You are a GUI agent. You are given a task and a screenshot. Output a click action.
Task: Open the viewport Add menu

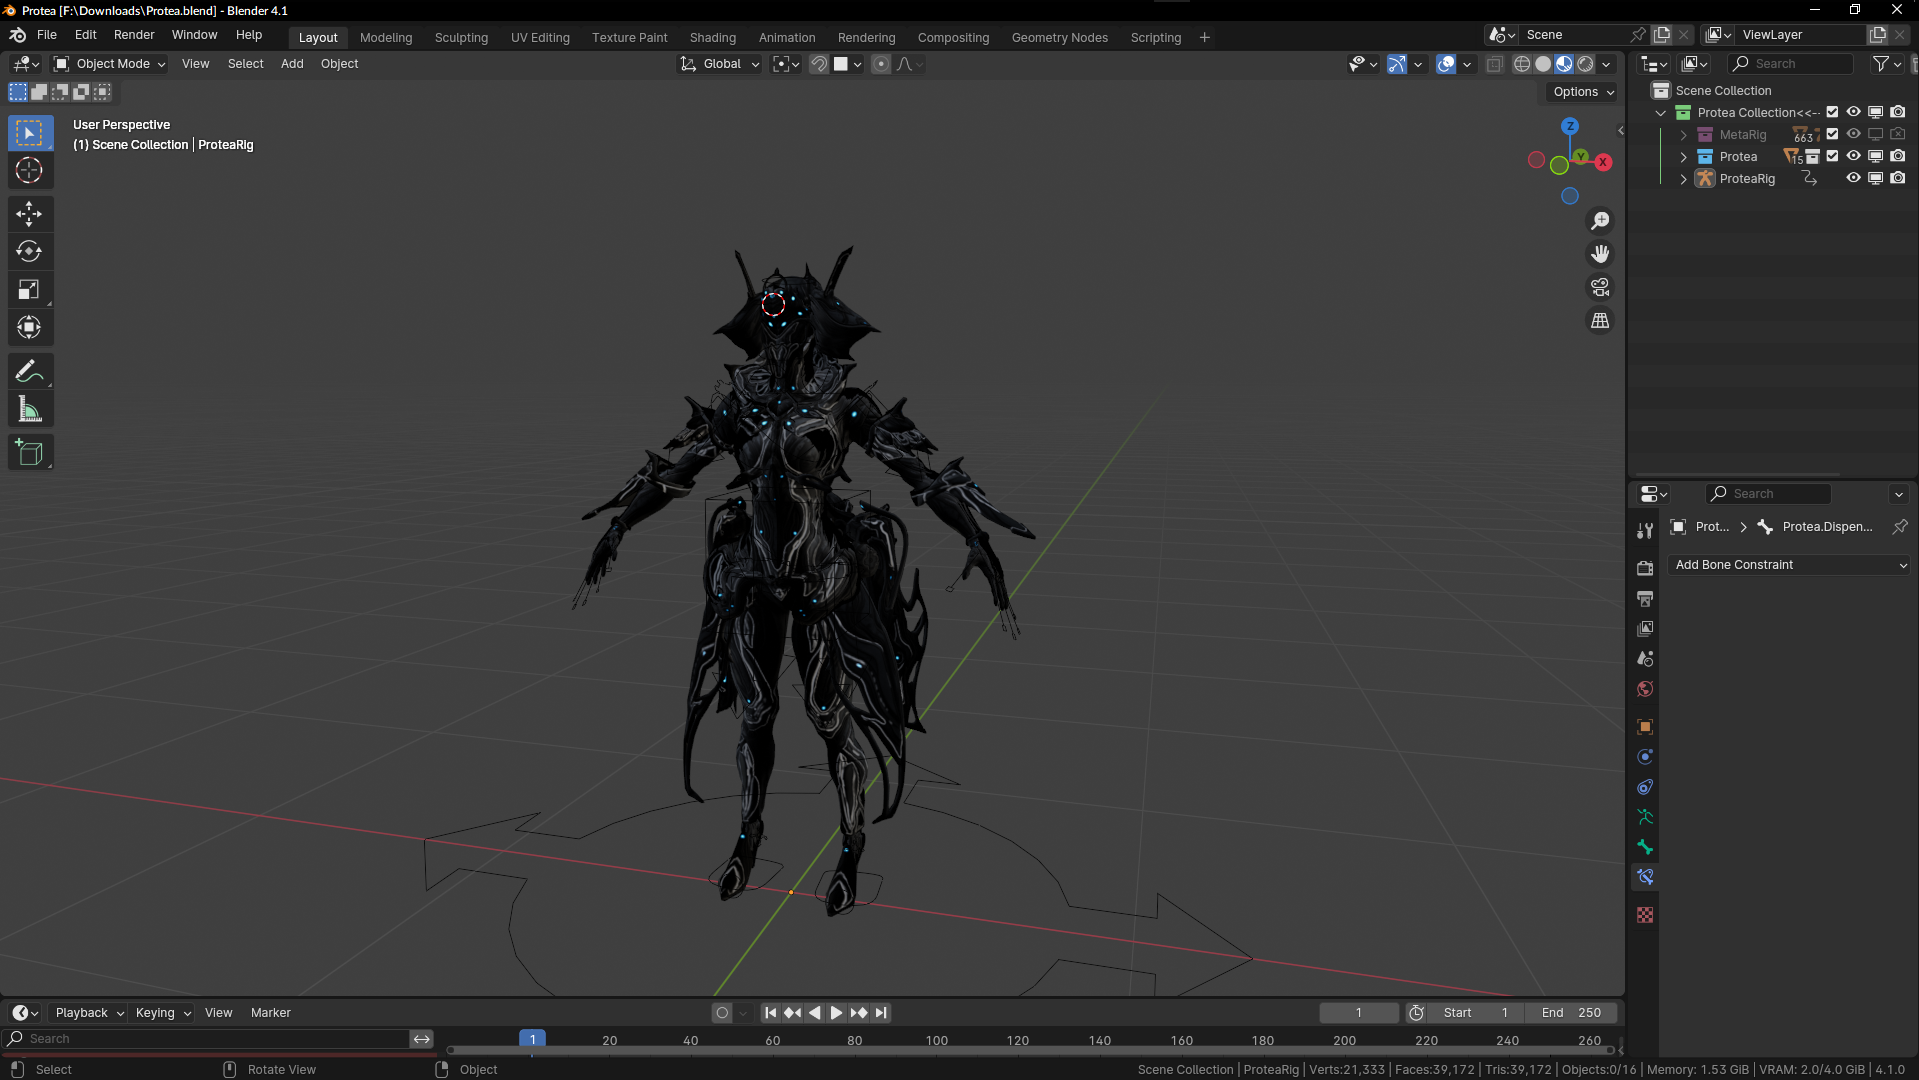(x=292, y=64)
